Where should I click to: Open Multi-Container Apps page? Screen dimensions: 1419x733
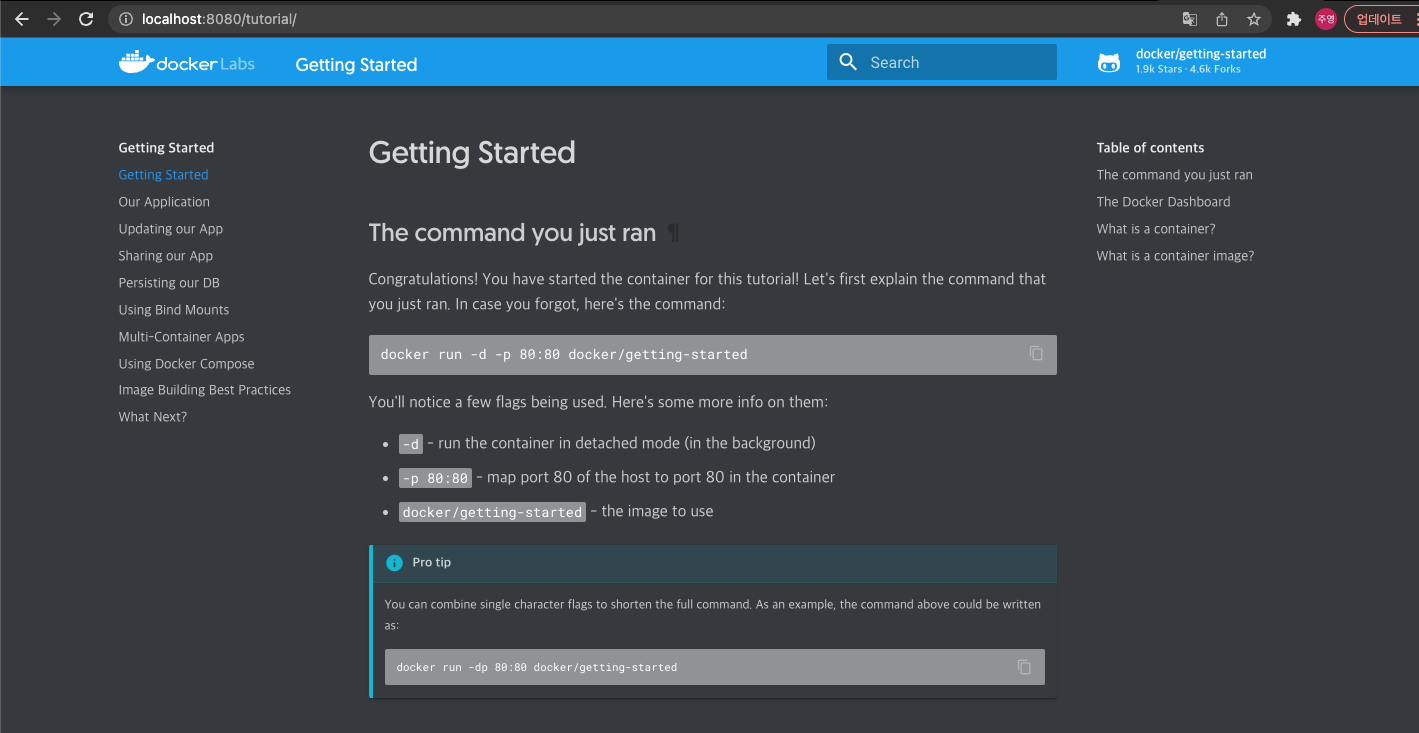pos(181,337)
